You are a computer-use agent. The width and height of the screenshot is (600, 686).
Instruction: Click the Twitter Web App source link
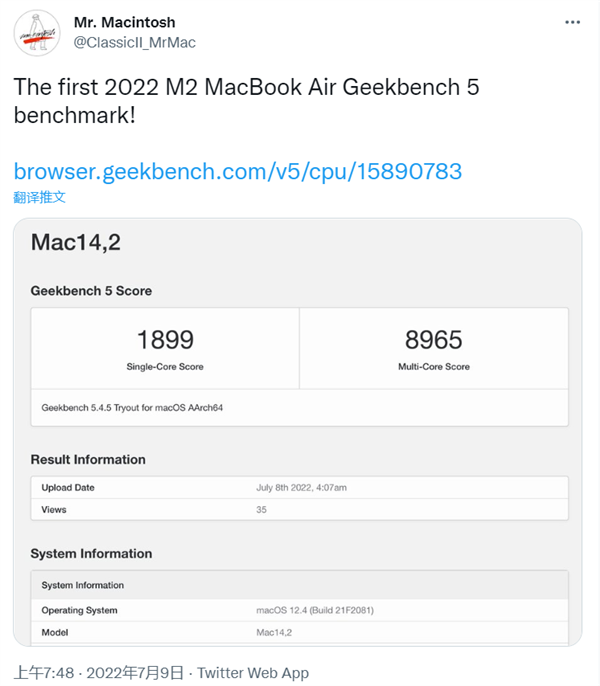(253, 673)
